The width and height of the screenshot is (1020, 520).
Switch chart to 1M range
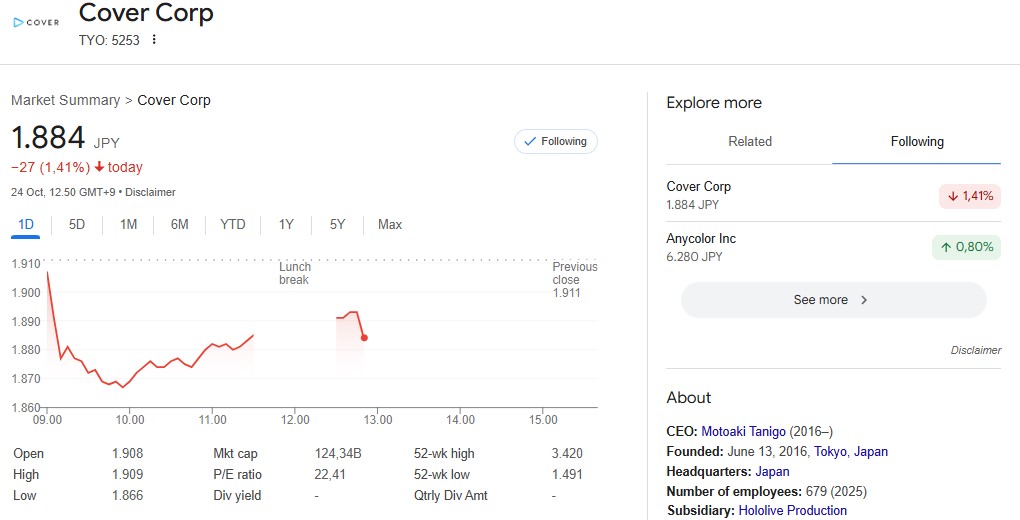(128, 225)
